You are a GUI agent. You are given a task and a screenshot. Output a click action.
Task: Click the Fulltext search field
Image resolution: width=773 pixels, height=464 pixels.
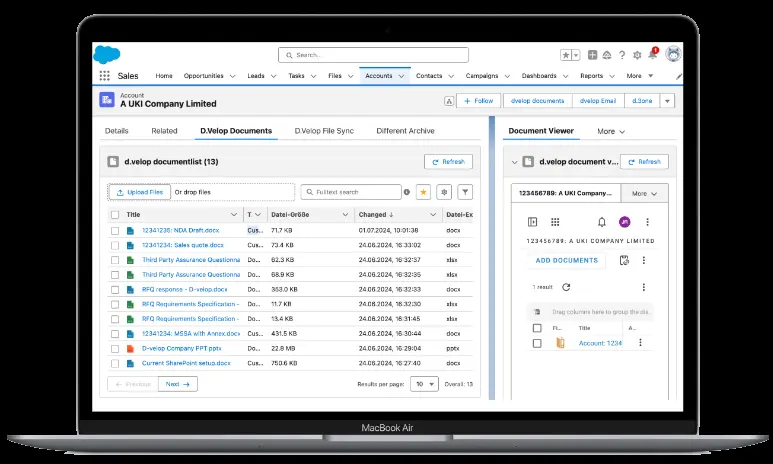(351, 192)
